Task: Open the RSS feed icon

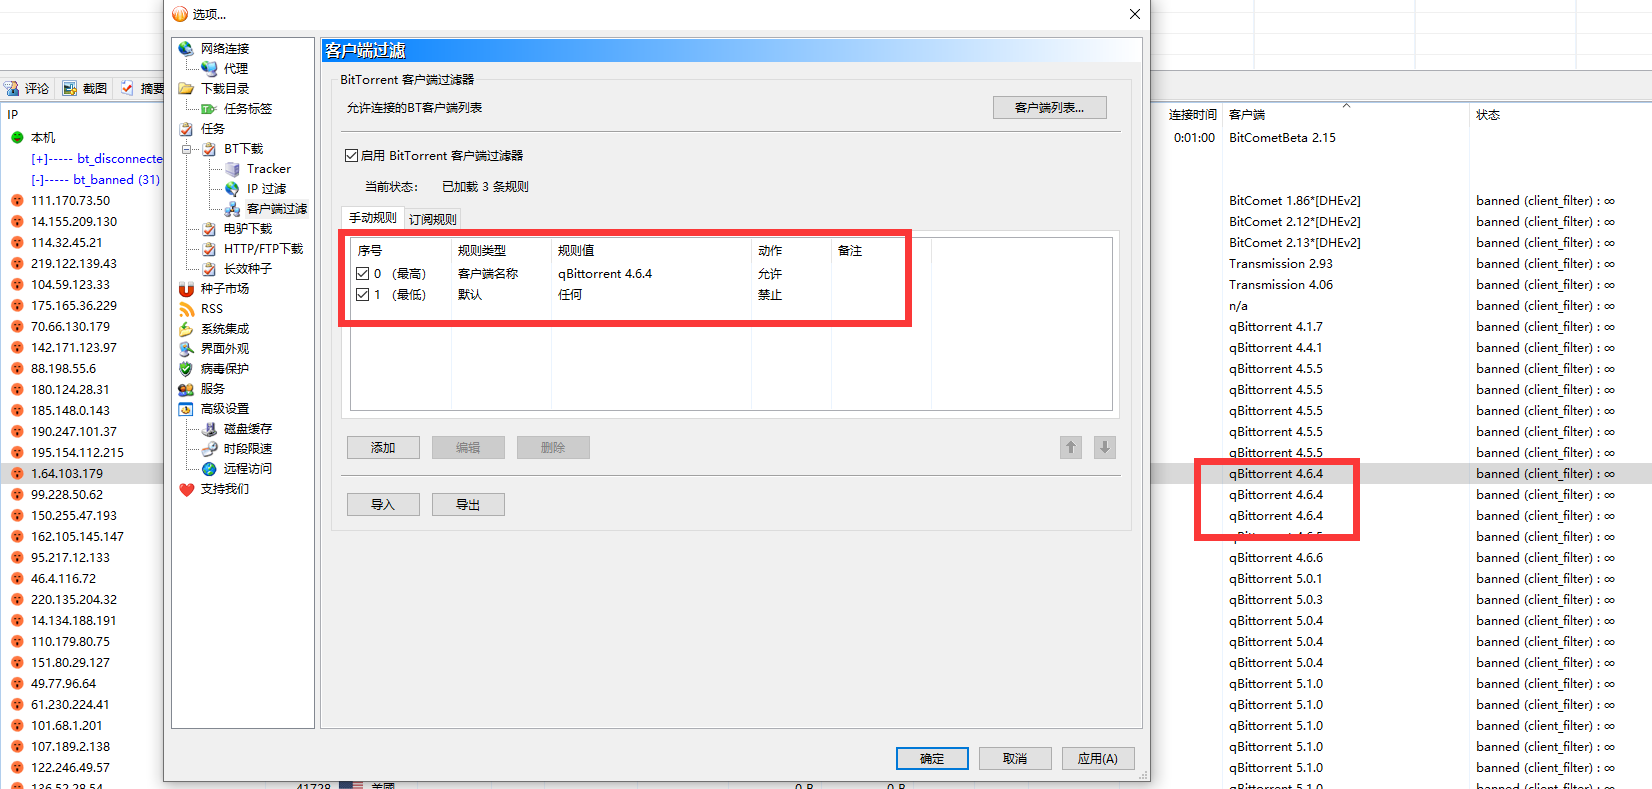Action: coord(186,308)
